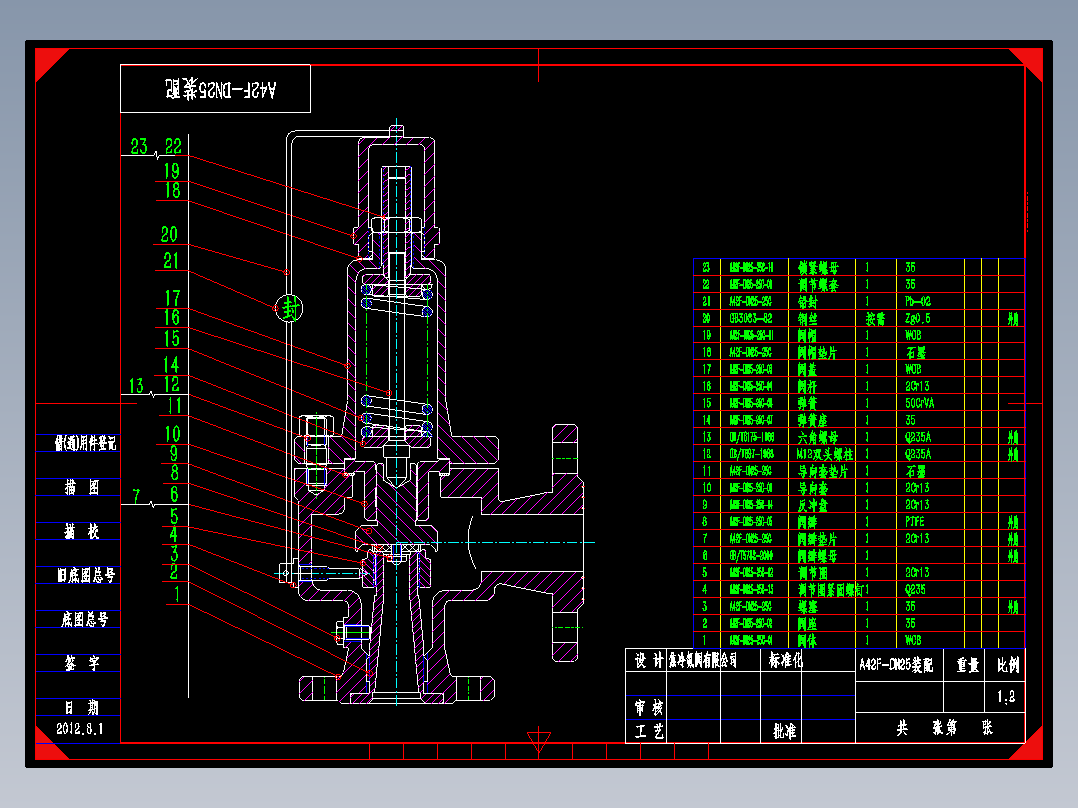Viewport: 1078px width, 808px height.
Task: Click the '旧底图总号' sidebar label
Action: 86,576
